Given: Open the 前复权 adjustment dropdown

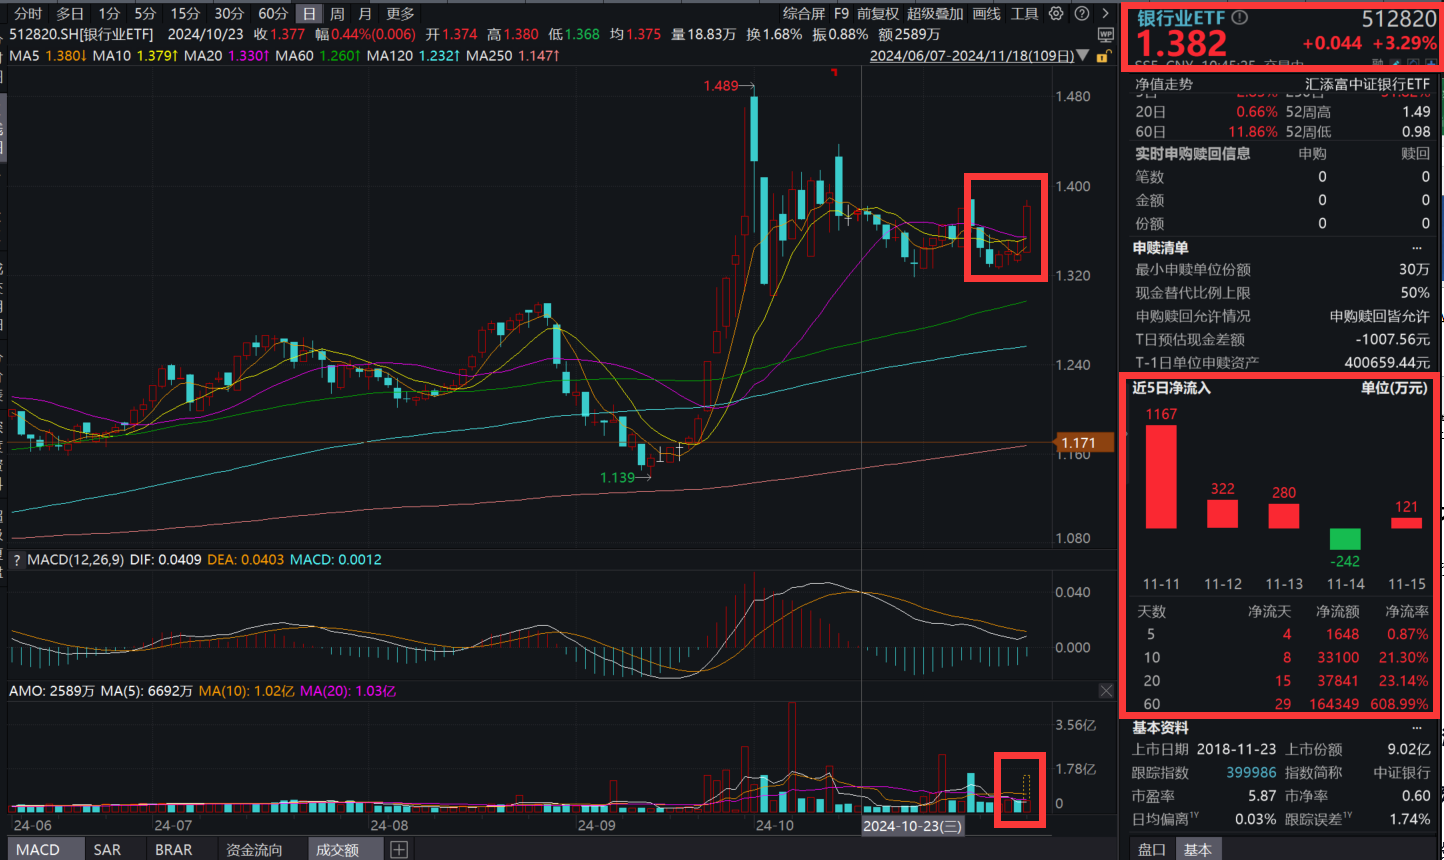Looking at the screenshot, I should (878, 13).
